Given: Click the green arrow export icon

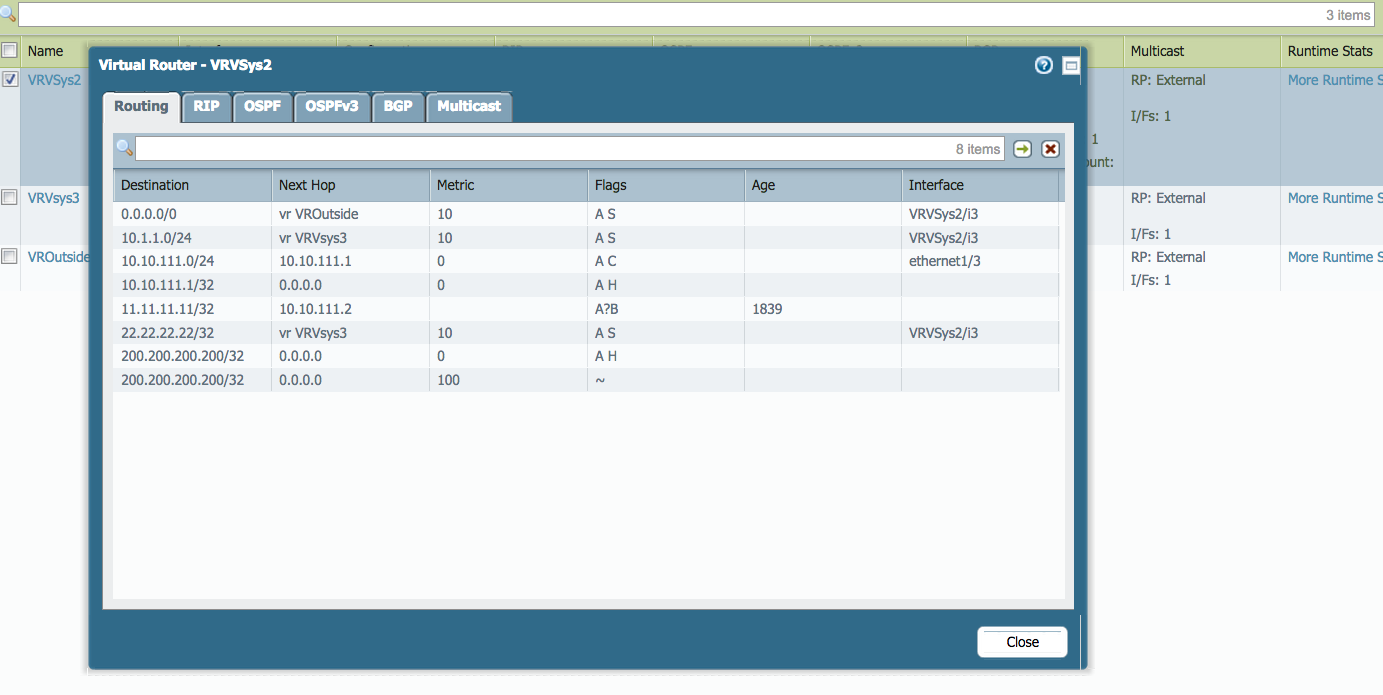Looking at the screenshot, I should [1022, 149].
